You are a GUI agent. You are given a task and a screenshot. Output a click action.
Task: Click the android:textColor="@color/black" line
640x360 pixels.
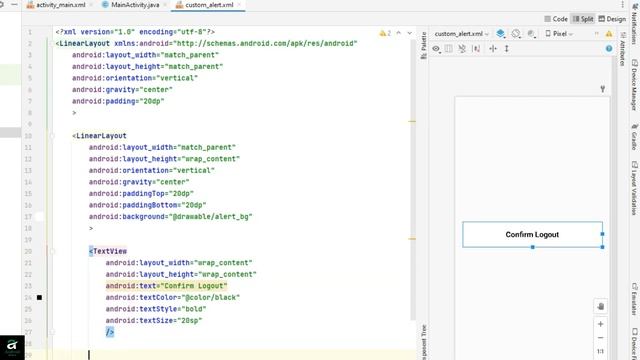(173, 298)
